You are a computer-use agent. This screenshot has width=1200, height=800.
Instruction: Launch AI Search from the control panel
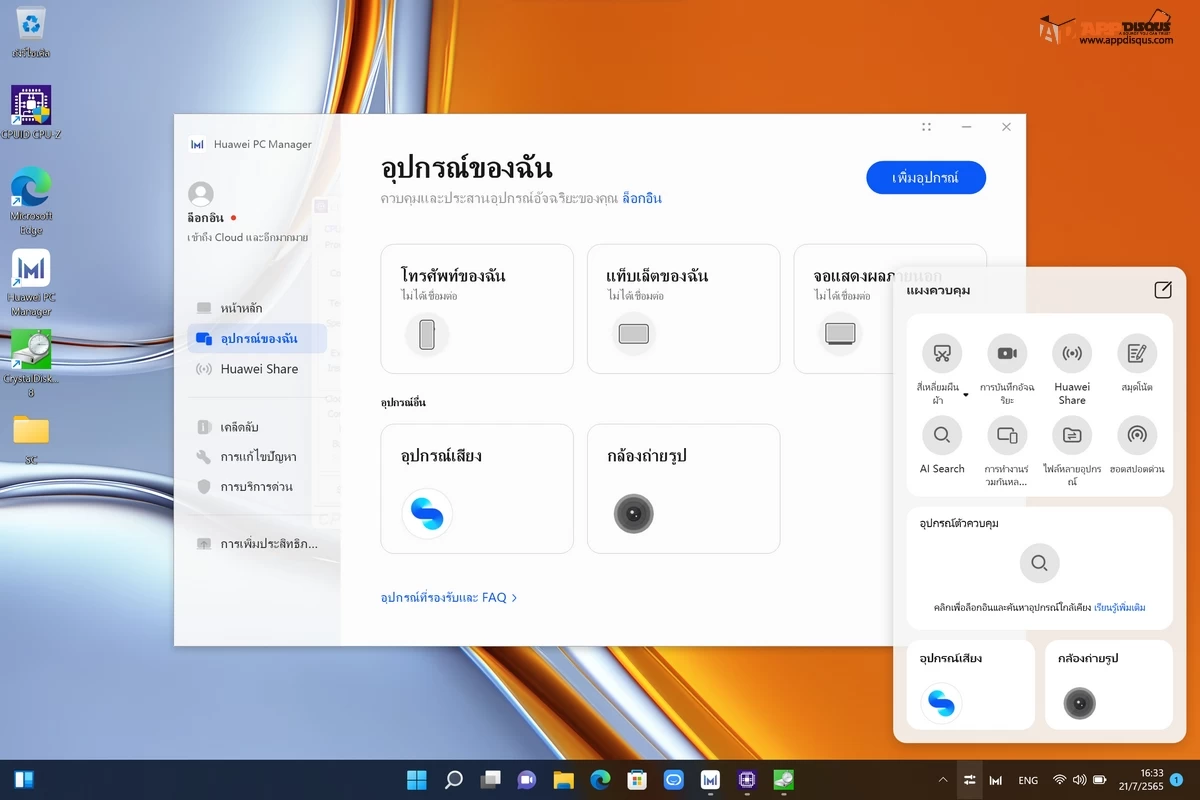[x=942, y=435]
